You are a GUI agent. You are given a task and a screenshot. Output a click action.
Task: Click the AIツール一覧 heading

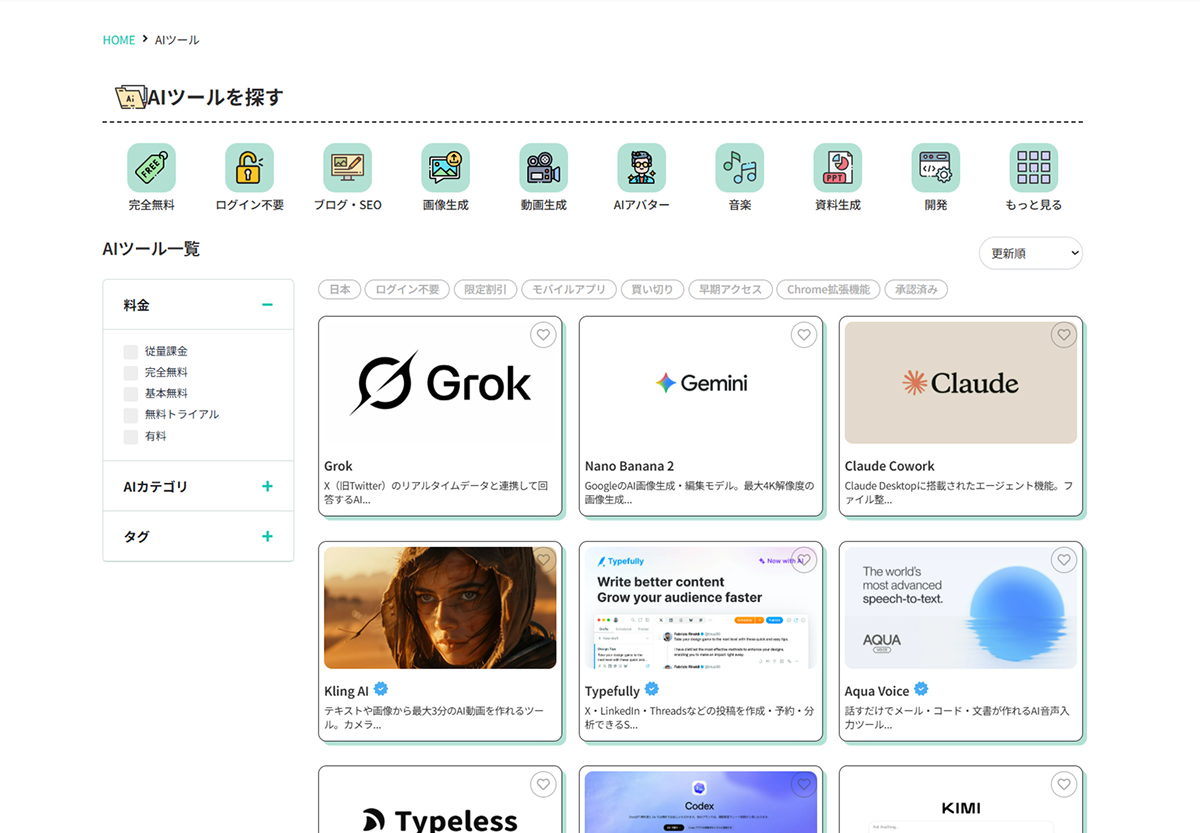151,249
